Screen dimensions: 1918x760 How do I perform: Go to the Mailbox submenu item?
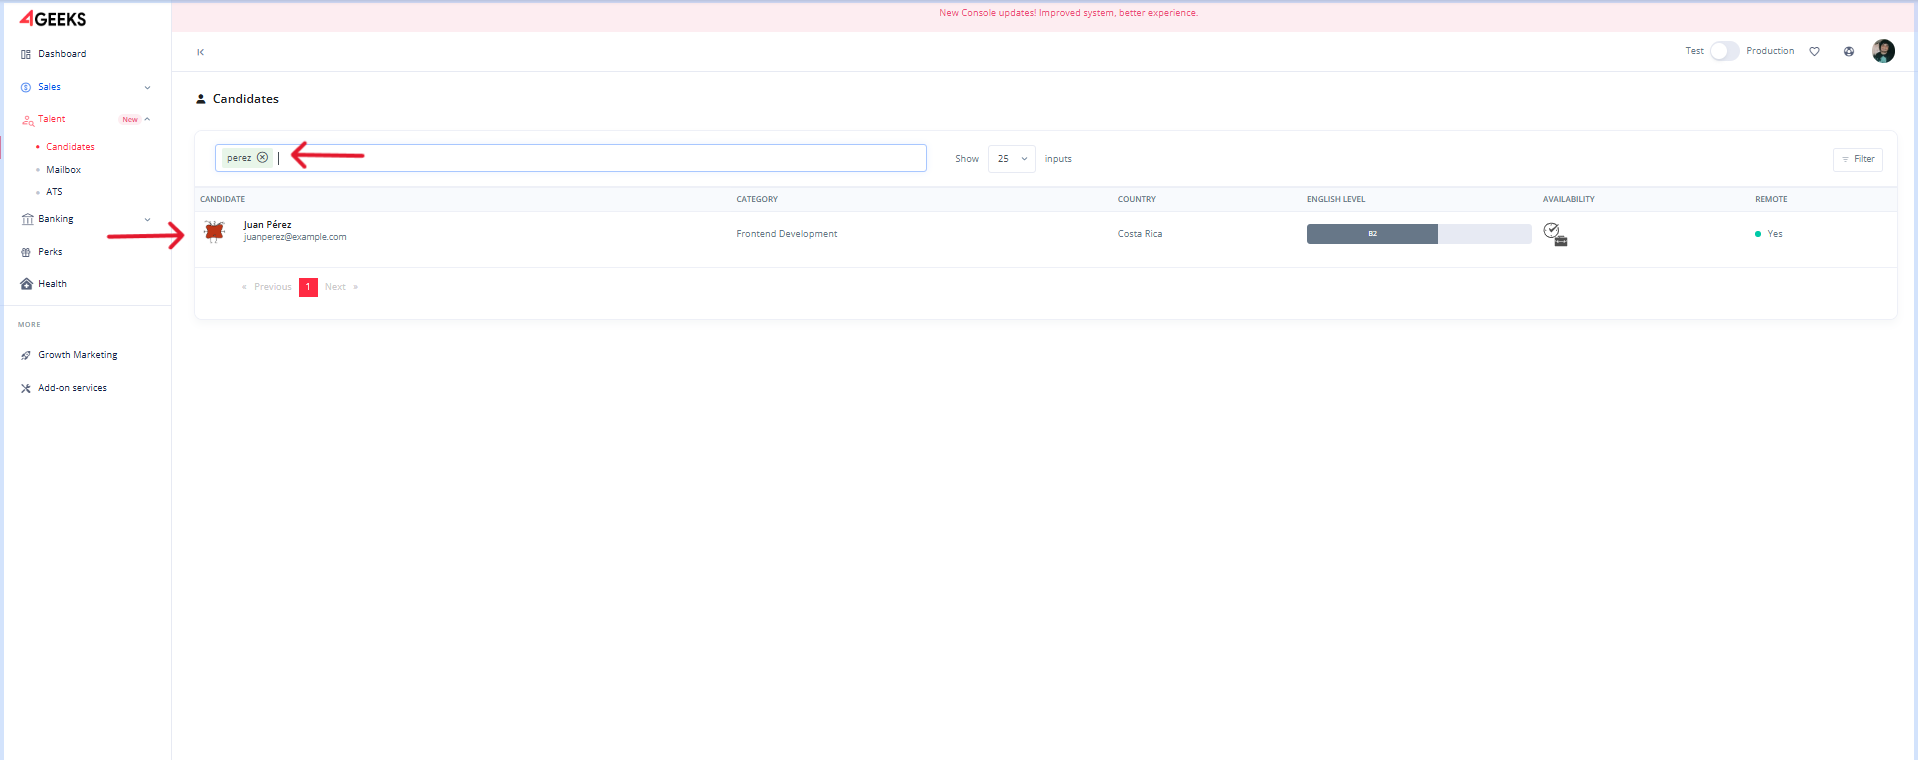[x=63, y=170]
